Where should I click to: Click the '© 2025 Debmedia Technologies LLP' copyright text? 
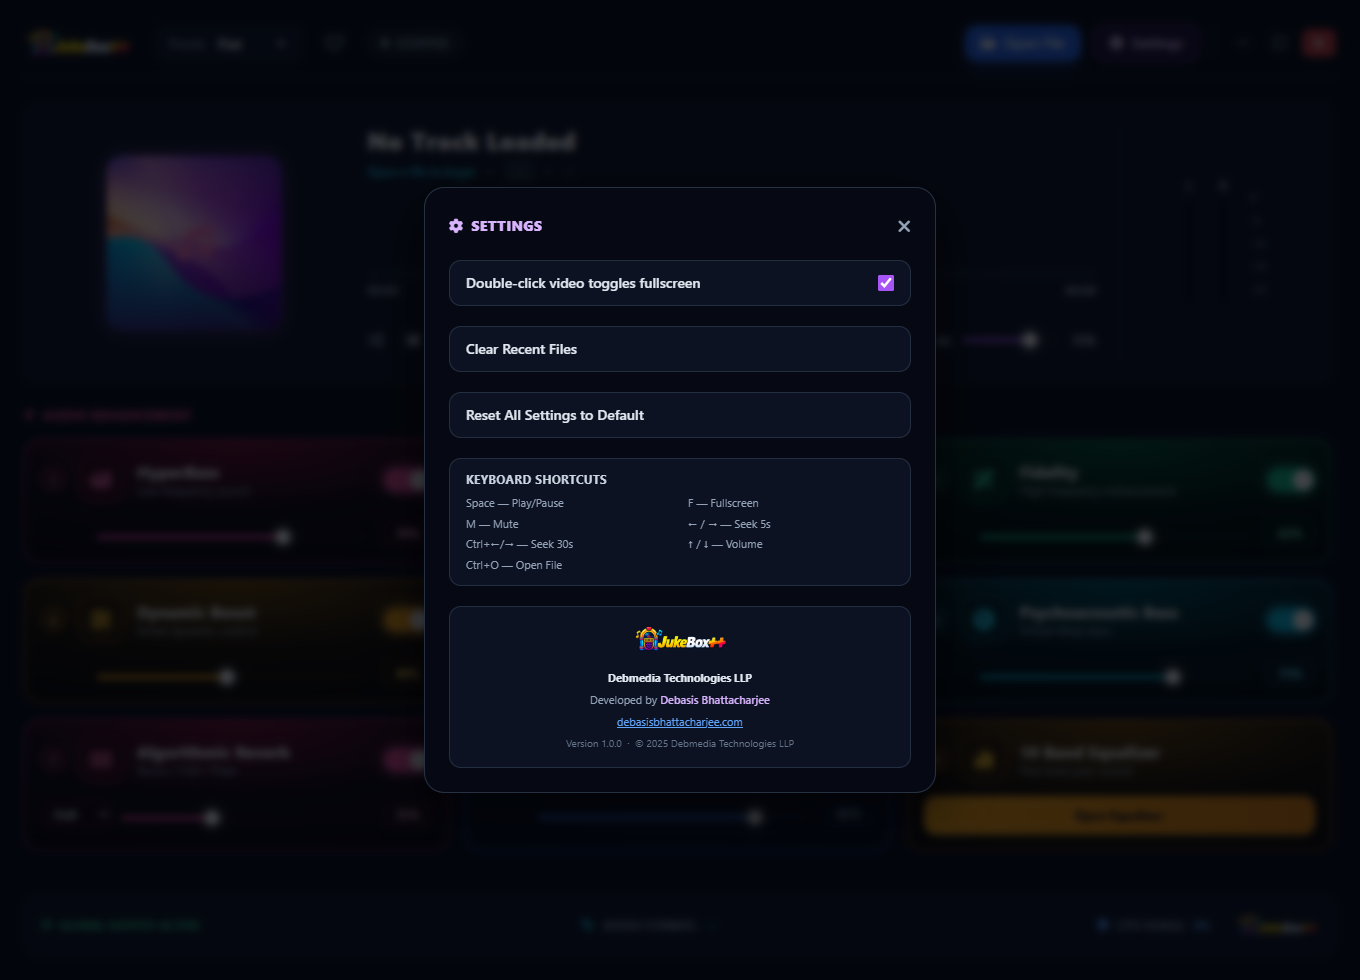(715, 744)
